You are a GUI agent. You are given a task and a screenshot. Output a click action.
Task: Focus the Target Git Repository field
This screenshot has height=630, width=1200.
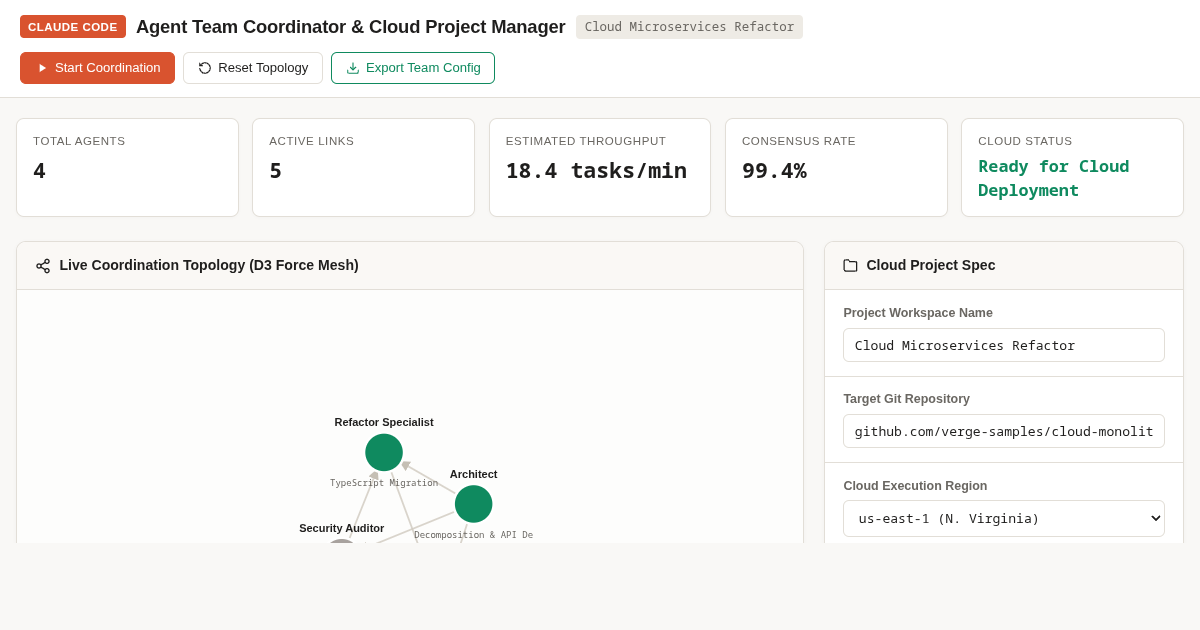(x=1004, y=431)
